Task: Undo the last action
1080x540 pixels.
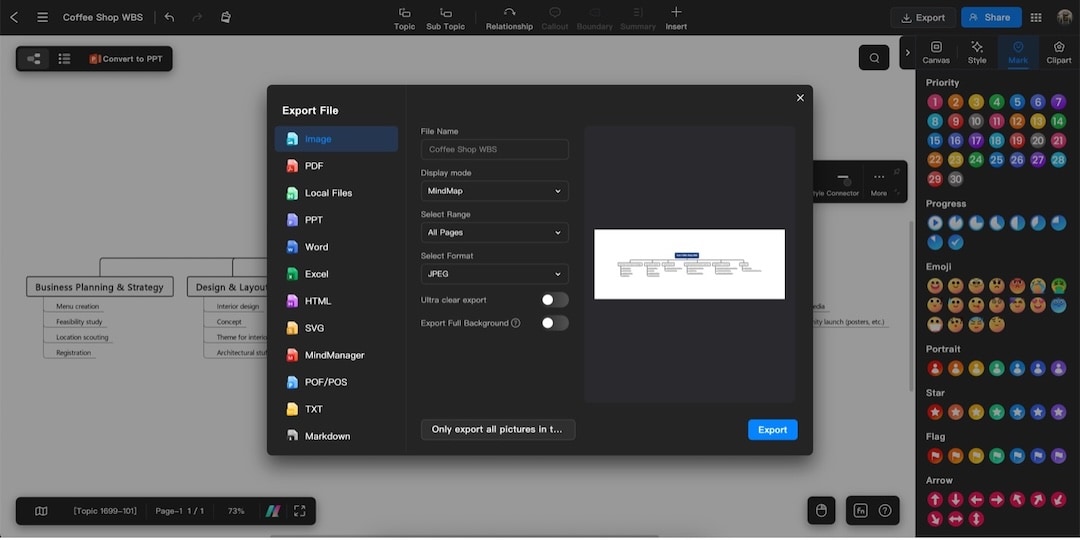Action: pyautogui.click(x=169, y=17)
